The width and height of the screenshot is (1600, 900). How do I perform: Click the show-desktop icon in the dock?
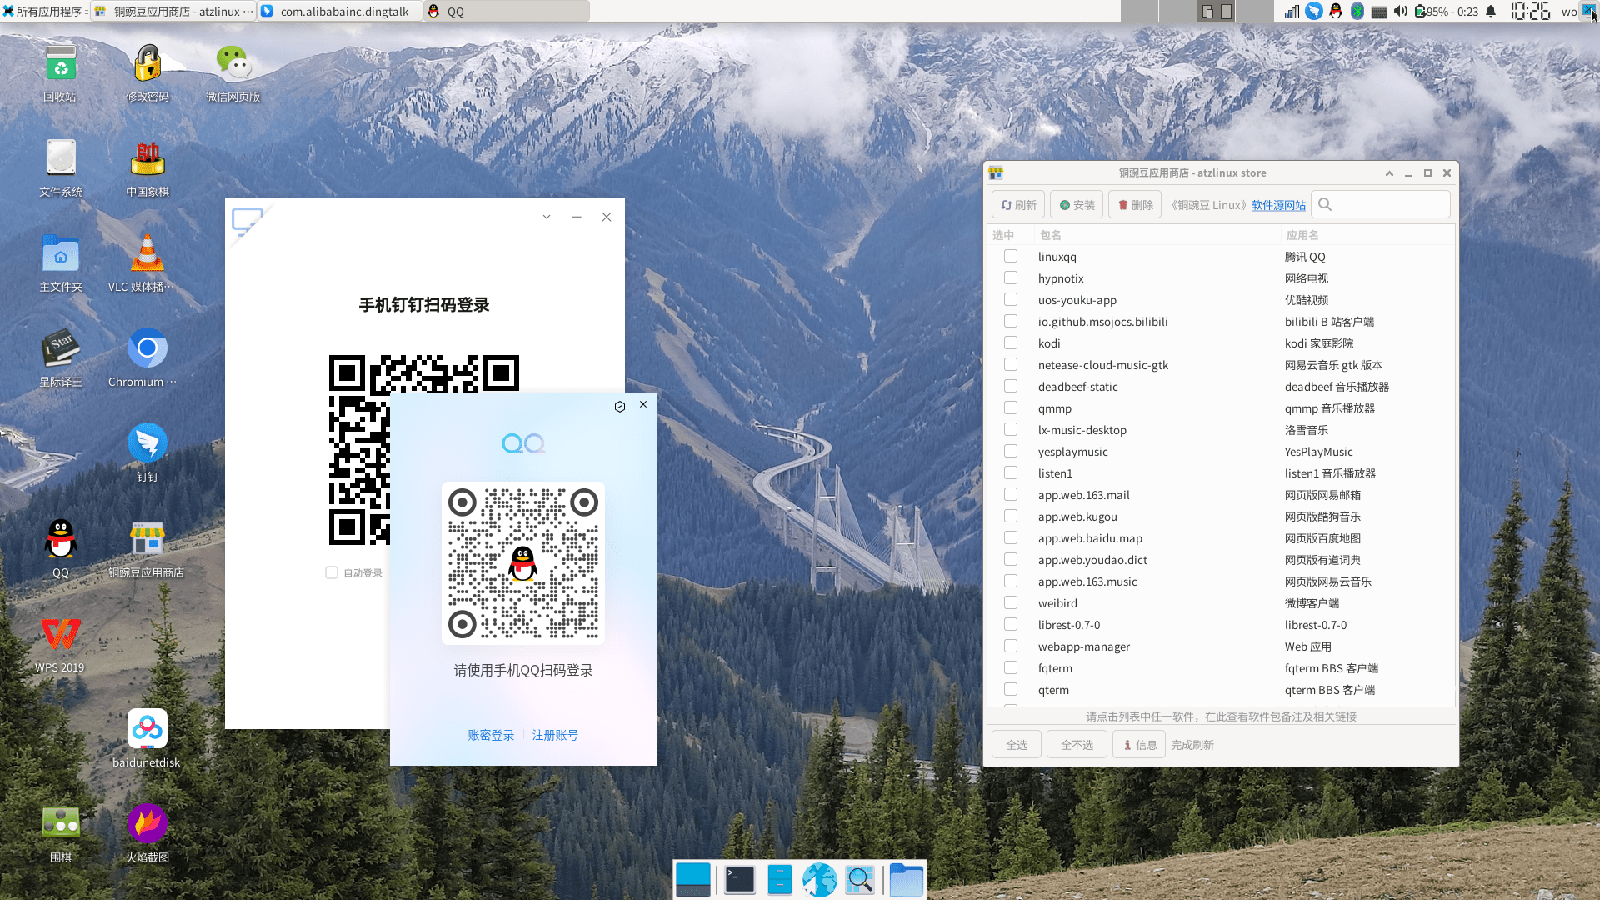(693, 879)
